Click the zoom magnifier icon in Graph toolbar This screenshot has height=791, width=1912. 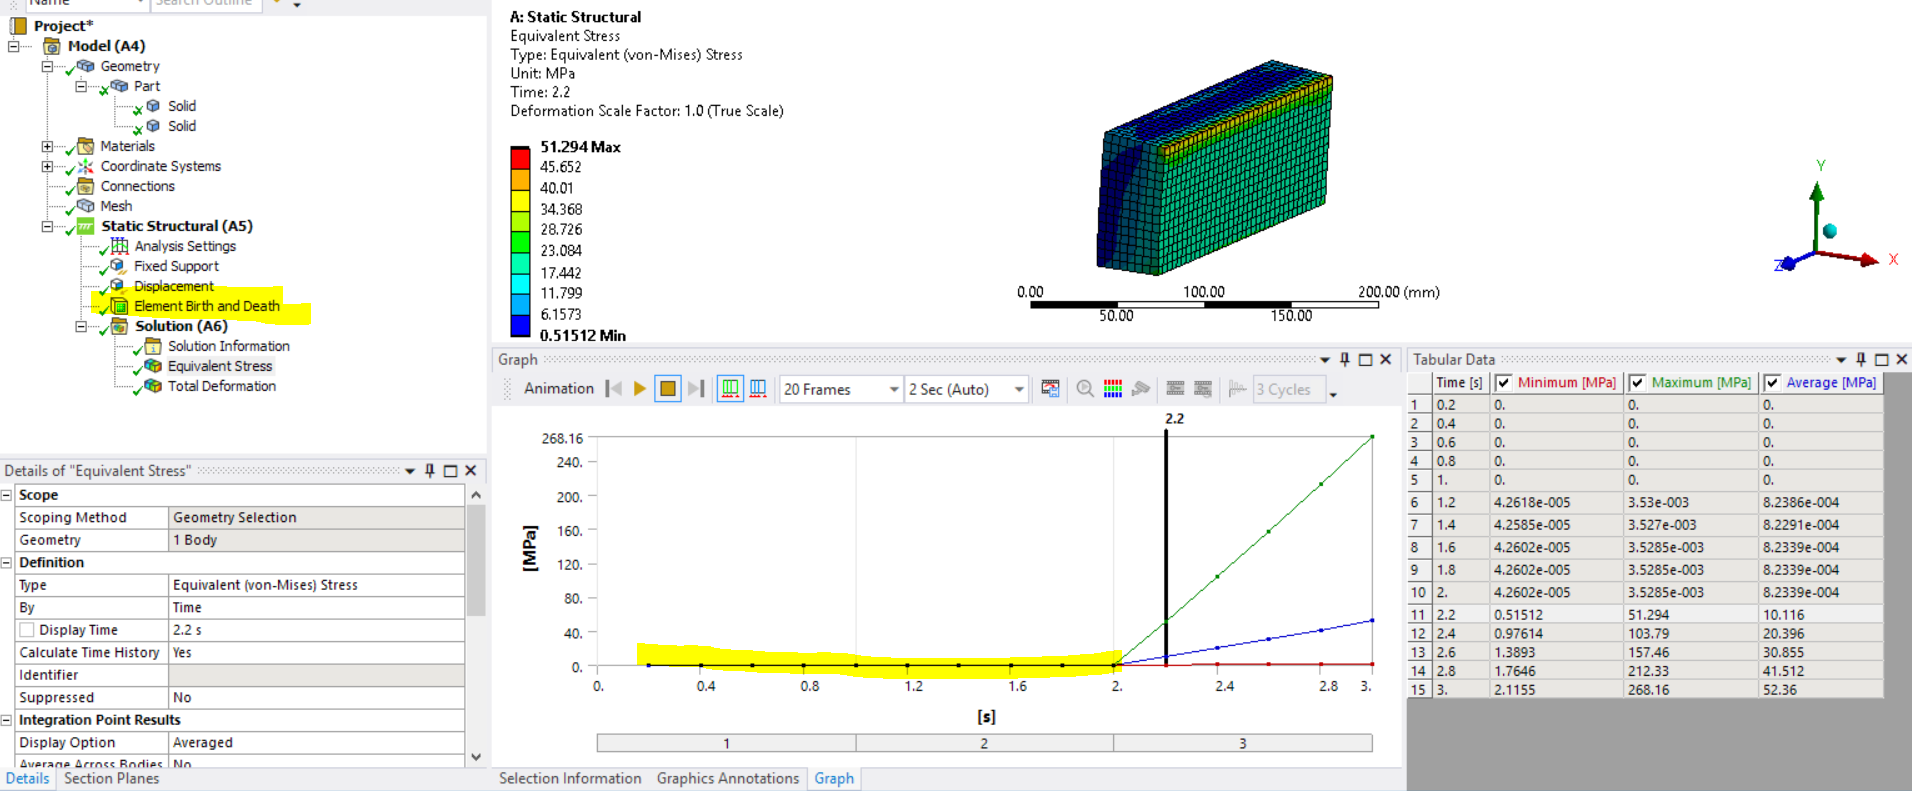pos(1085,389)
